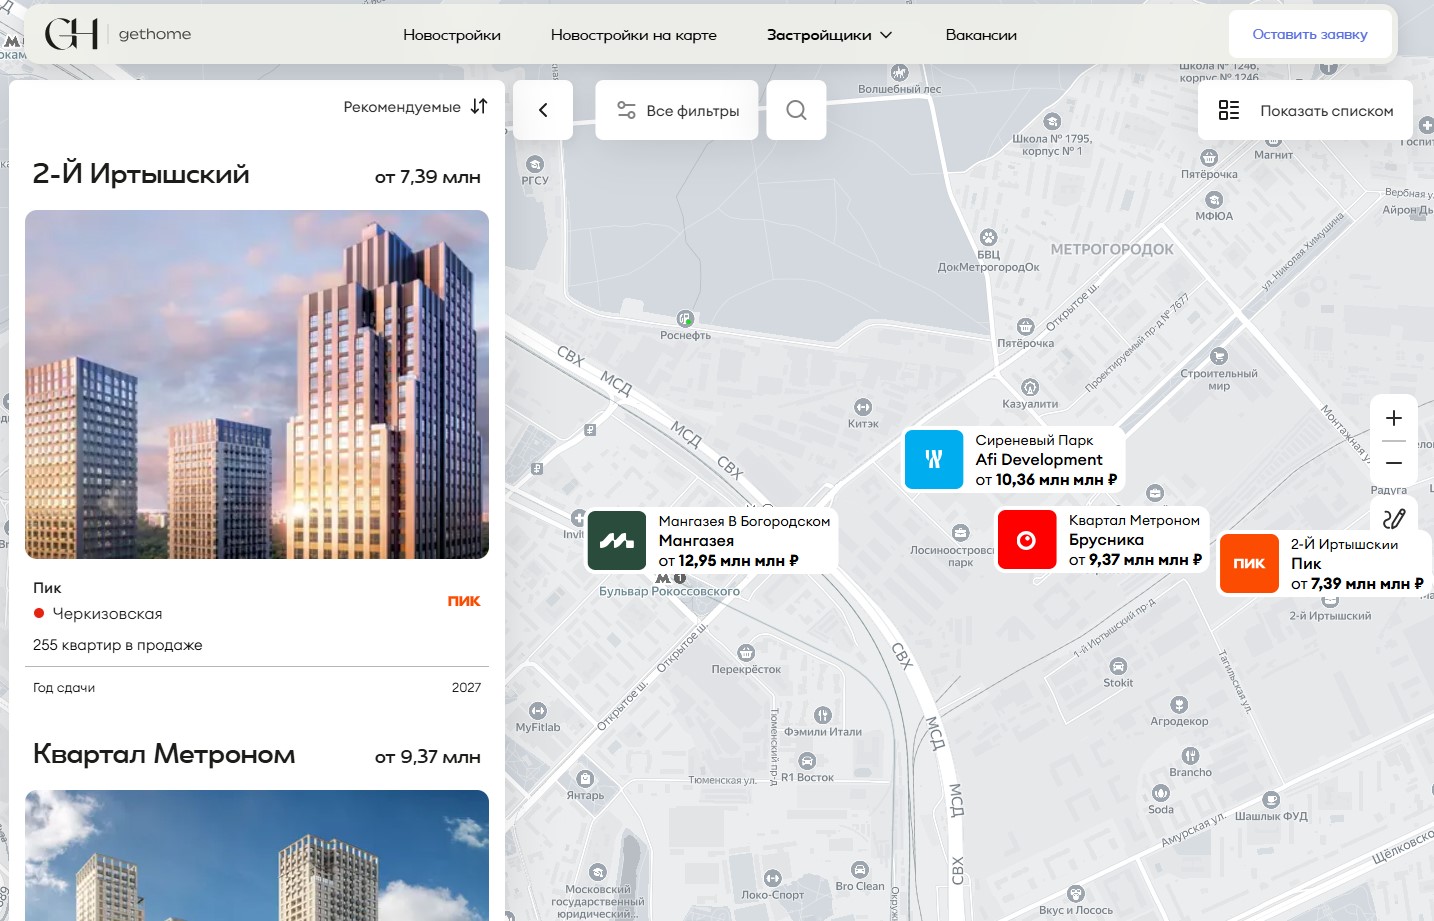This screenshot has height=921, width=1434.
Task: Collapse the listing panel with back chevron
Action: click(543, 110)
